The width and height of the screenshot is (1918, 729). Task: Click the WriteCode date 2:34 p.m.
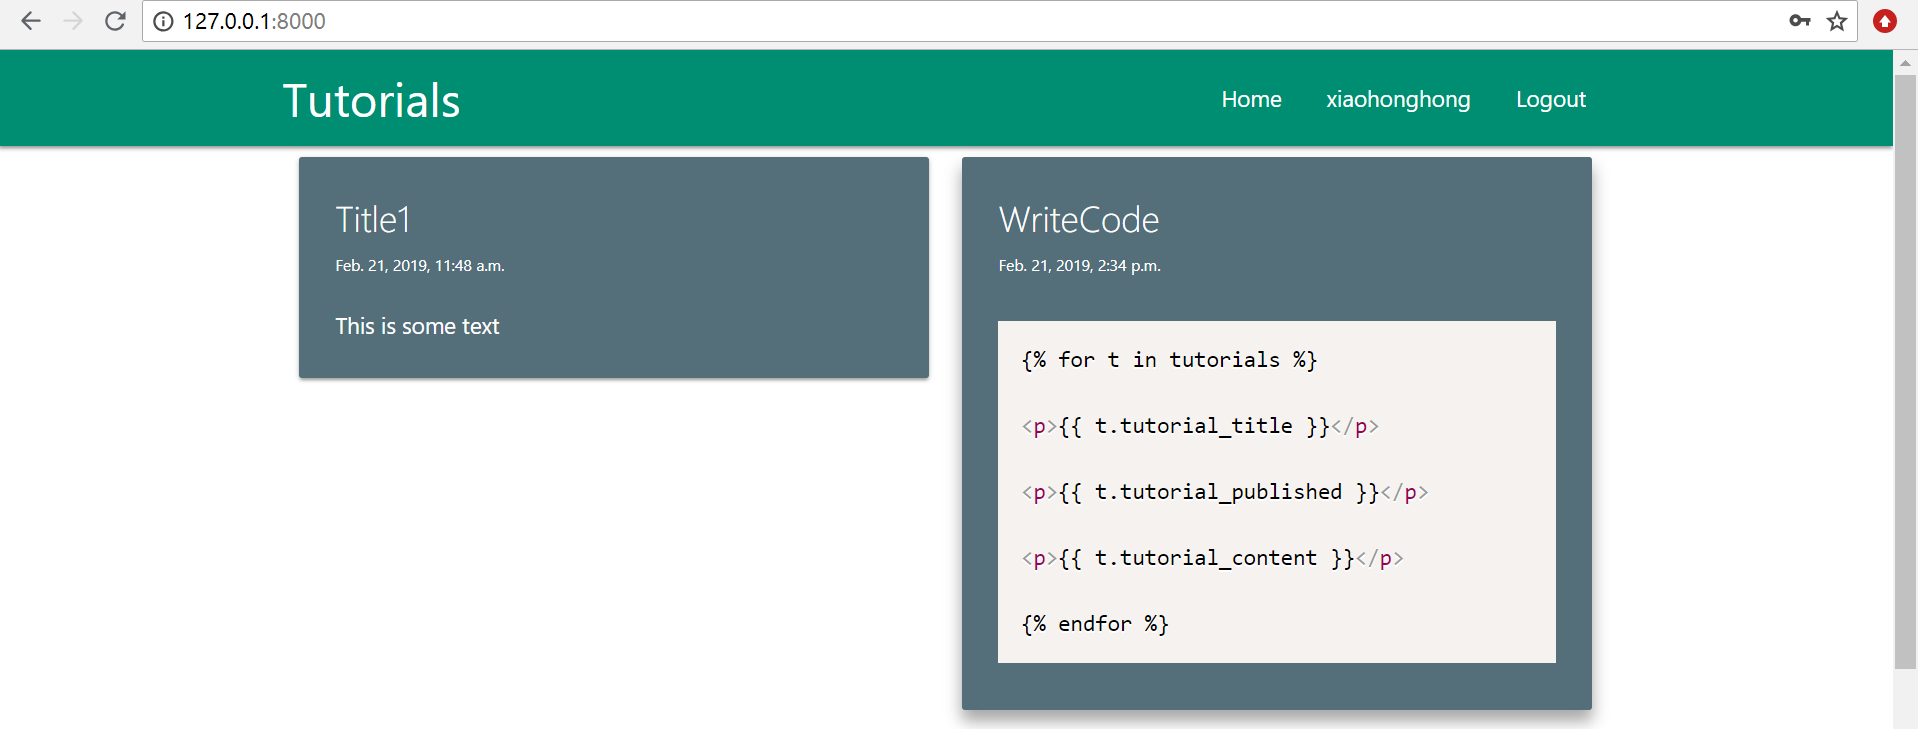(1079, 266)
